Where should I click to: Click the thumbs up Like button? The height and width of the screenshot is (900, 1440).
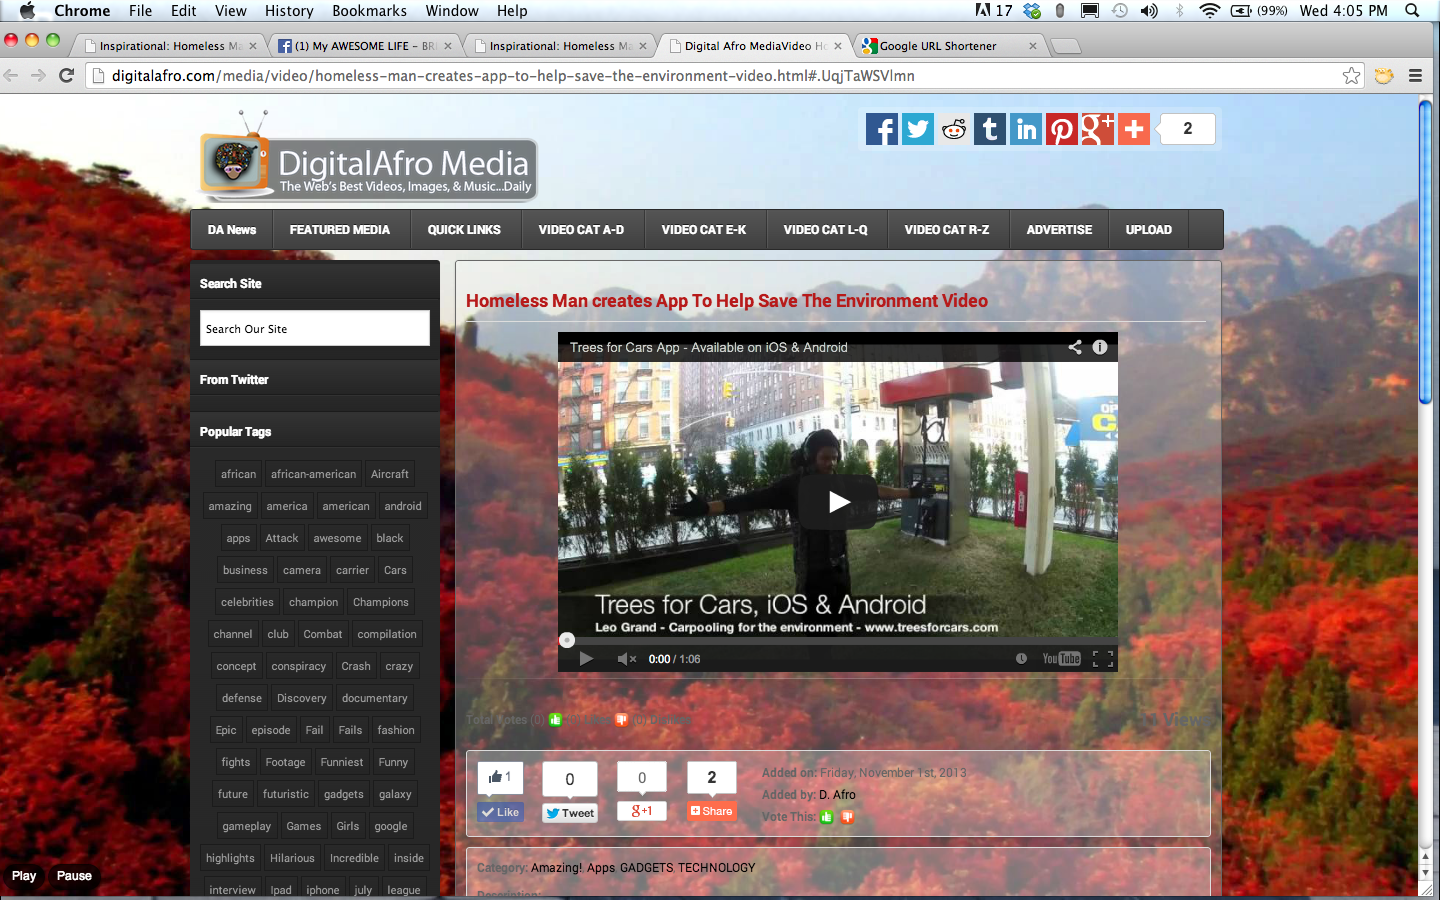click(x=500, y=812)
